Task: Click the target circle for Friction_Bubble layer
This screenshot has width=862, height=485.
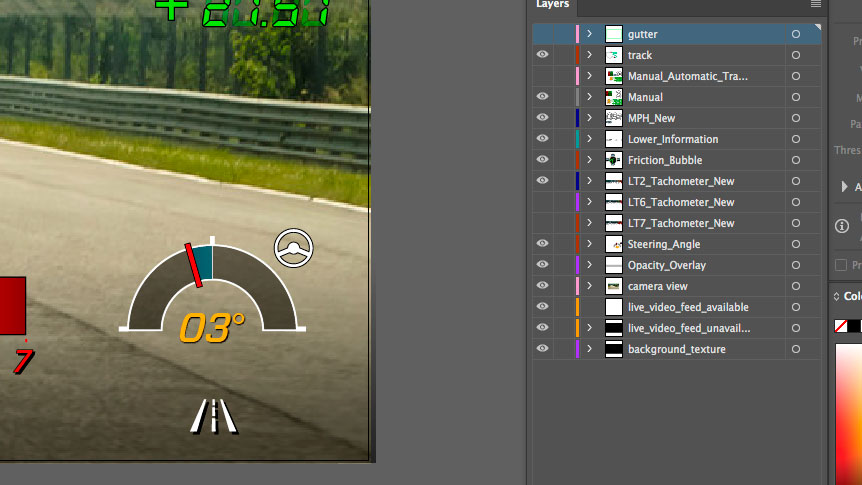Action: (796, 160)
